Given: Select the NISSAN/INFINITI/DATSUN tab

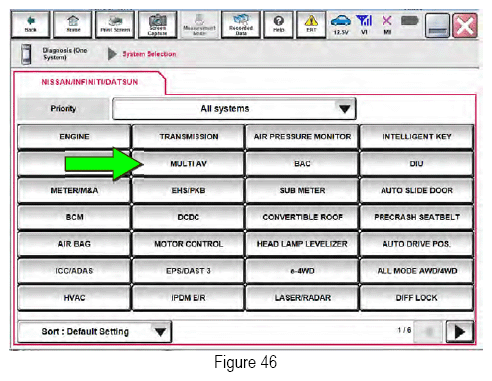Looking at the screenshot, I should pos(89,82).
